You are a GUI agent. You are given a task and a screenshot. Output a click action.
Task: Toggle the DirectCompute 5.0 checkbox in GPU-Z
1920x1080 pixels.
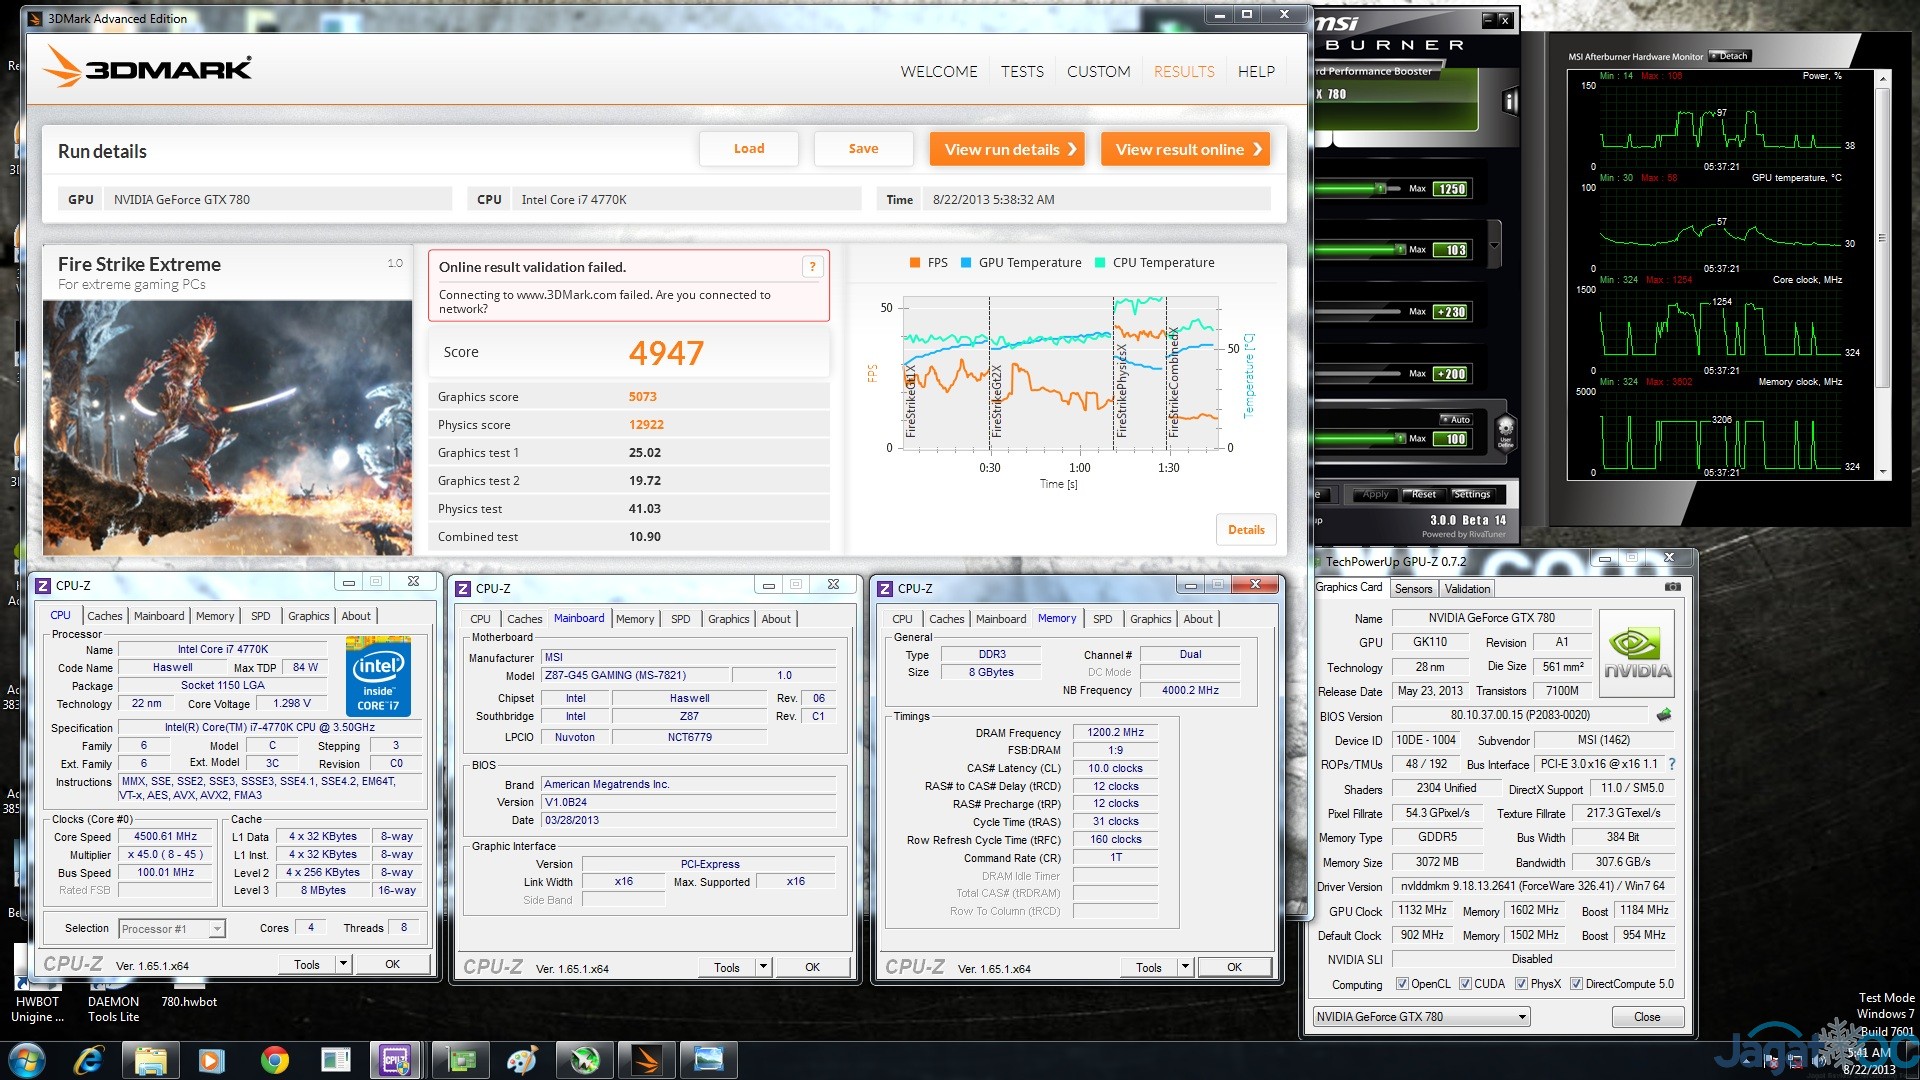coord(1576,984)
